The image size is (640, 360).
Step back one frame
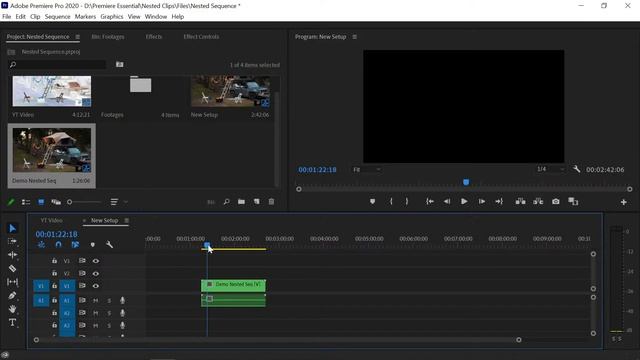pos(447,202)
